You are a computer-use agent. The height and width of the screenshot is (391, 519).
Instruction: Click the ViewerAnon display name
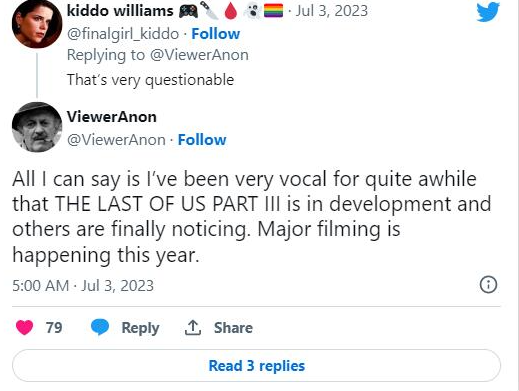[x=112, y=117]
